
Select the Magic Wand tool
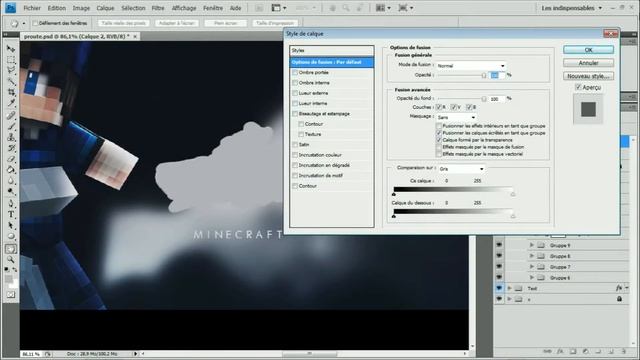pos(11,81)
